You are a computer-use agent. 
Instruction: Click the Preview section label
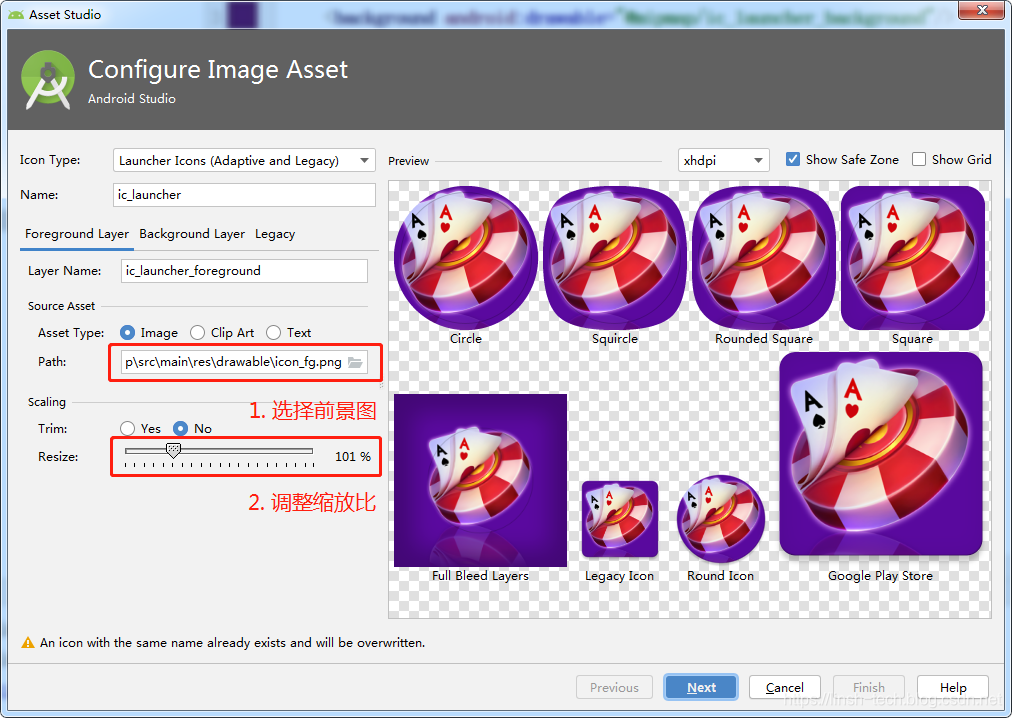point(409,161)
